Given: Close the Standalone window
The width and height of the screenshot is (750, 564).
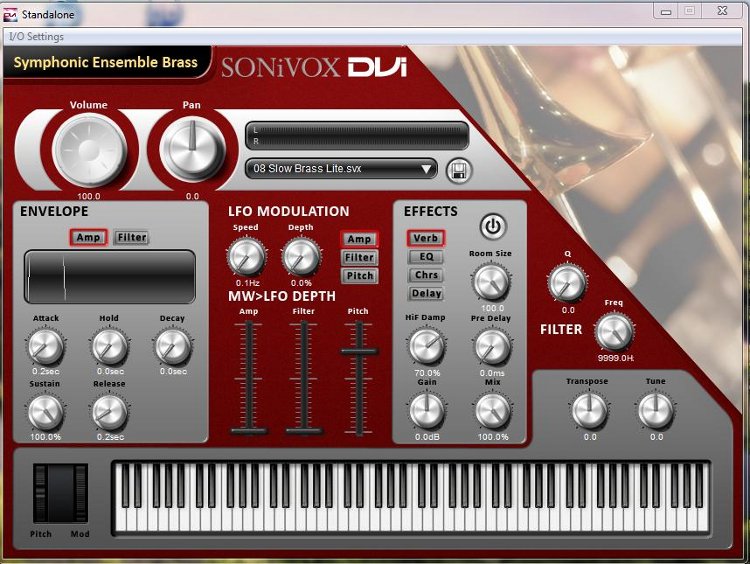Looking at the screenshot, I should pos(722,11).
